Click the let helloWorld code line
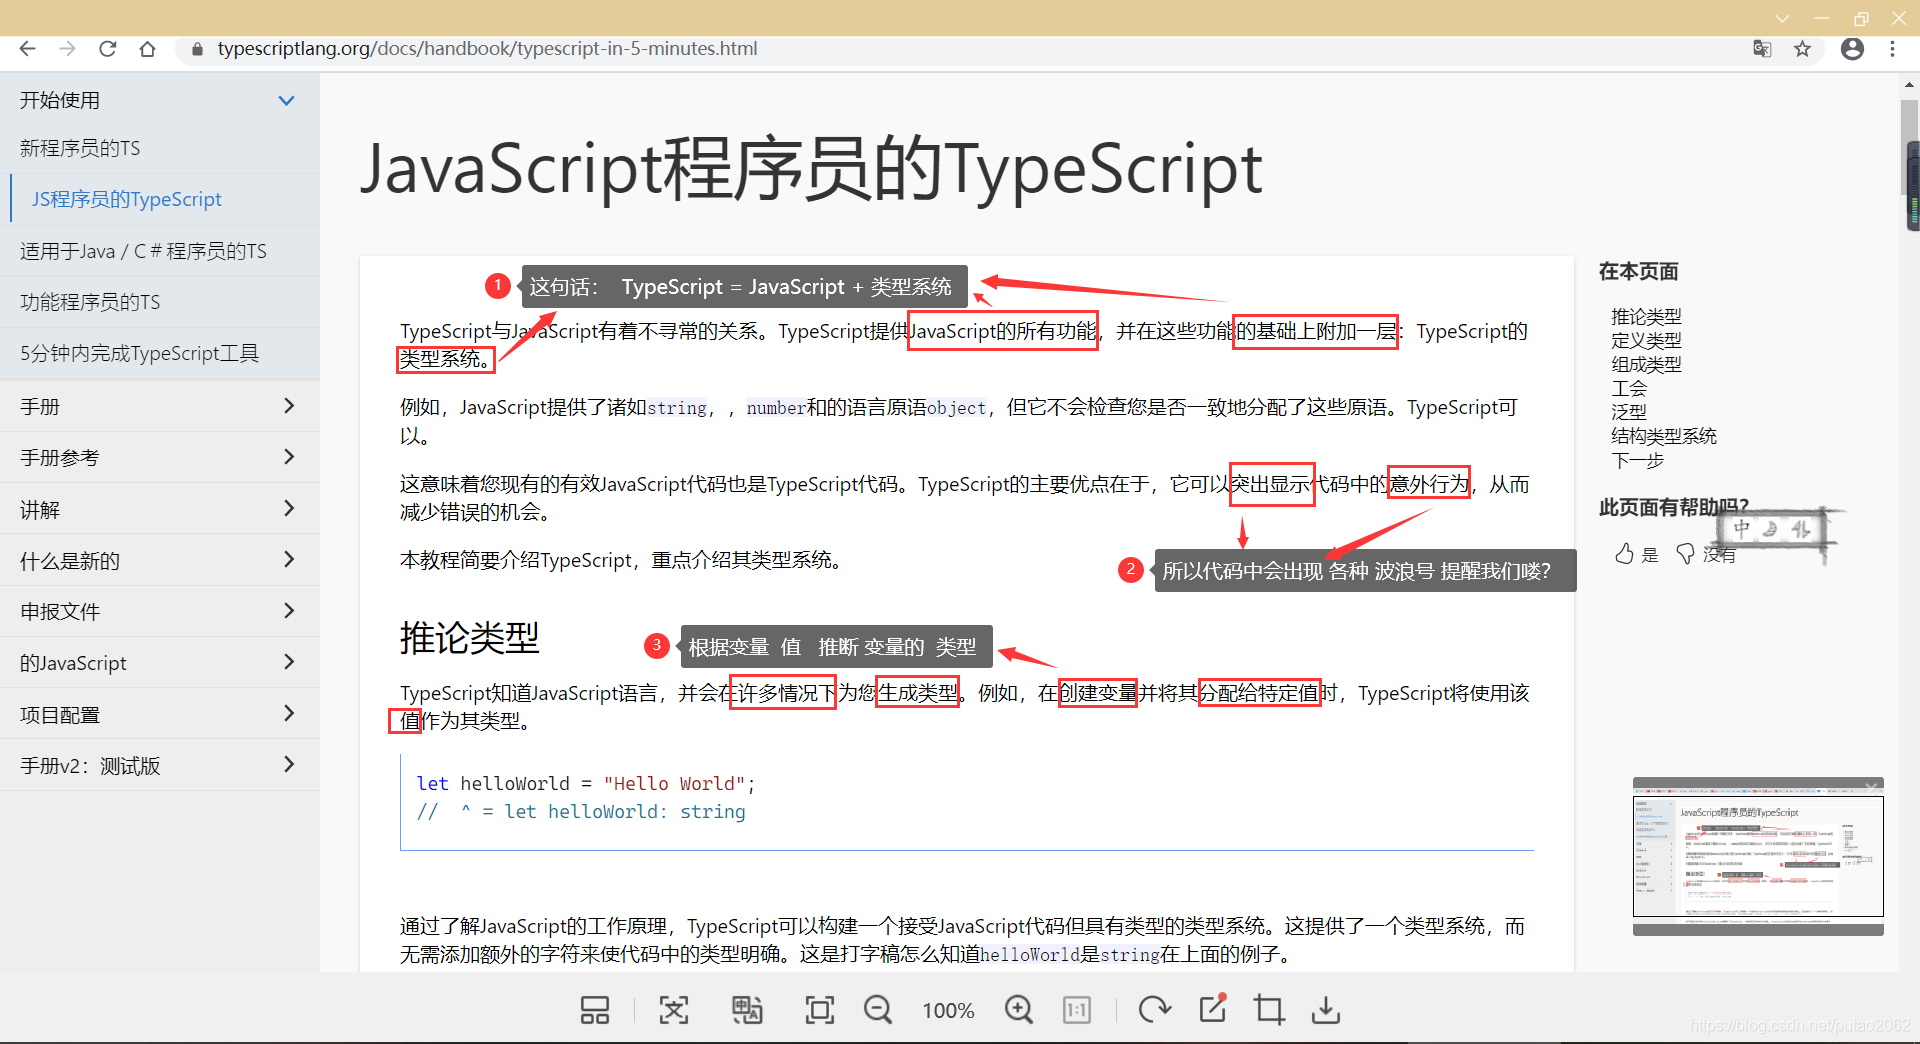The height and width of the screenshot is (1044, 1920). (x=586, y=783)
